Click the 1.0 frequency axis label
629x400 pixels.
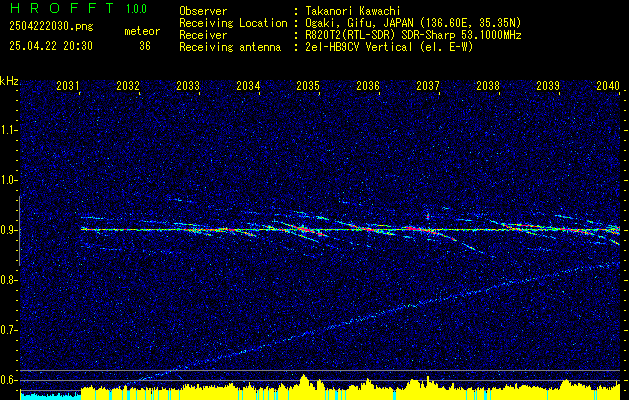[x=9, y=180]
